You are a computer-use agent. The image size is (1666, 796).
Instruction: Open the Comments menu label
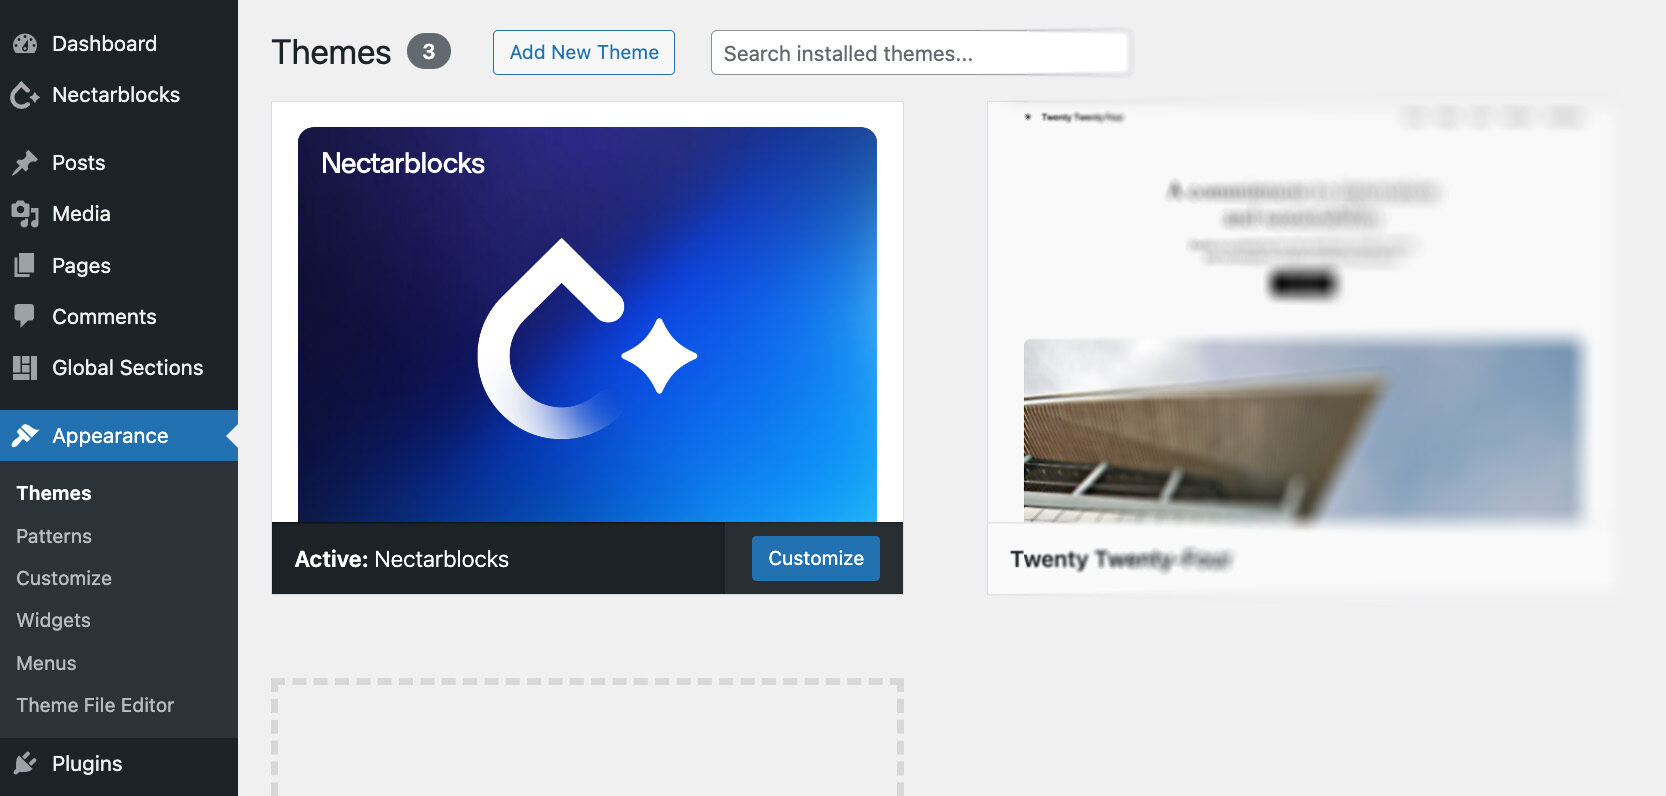pos(104,317)
